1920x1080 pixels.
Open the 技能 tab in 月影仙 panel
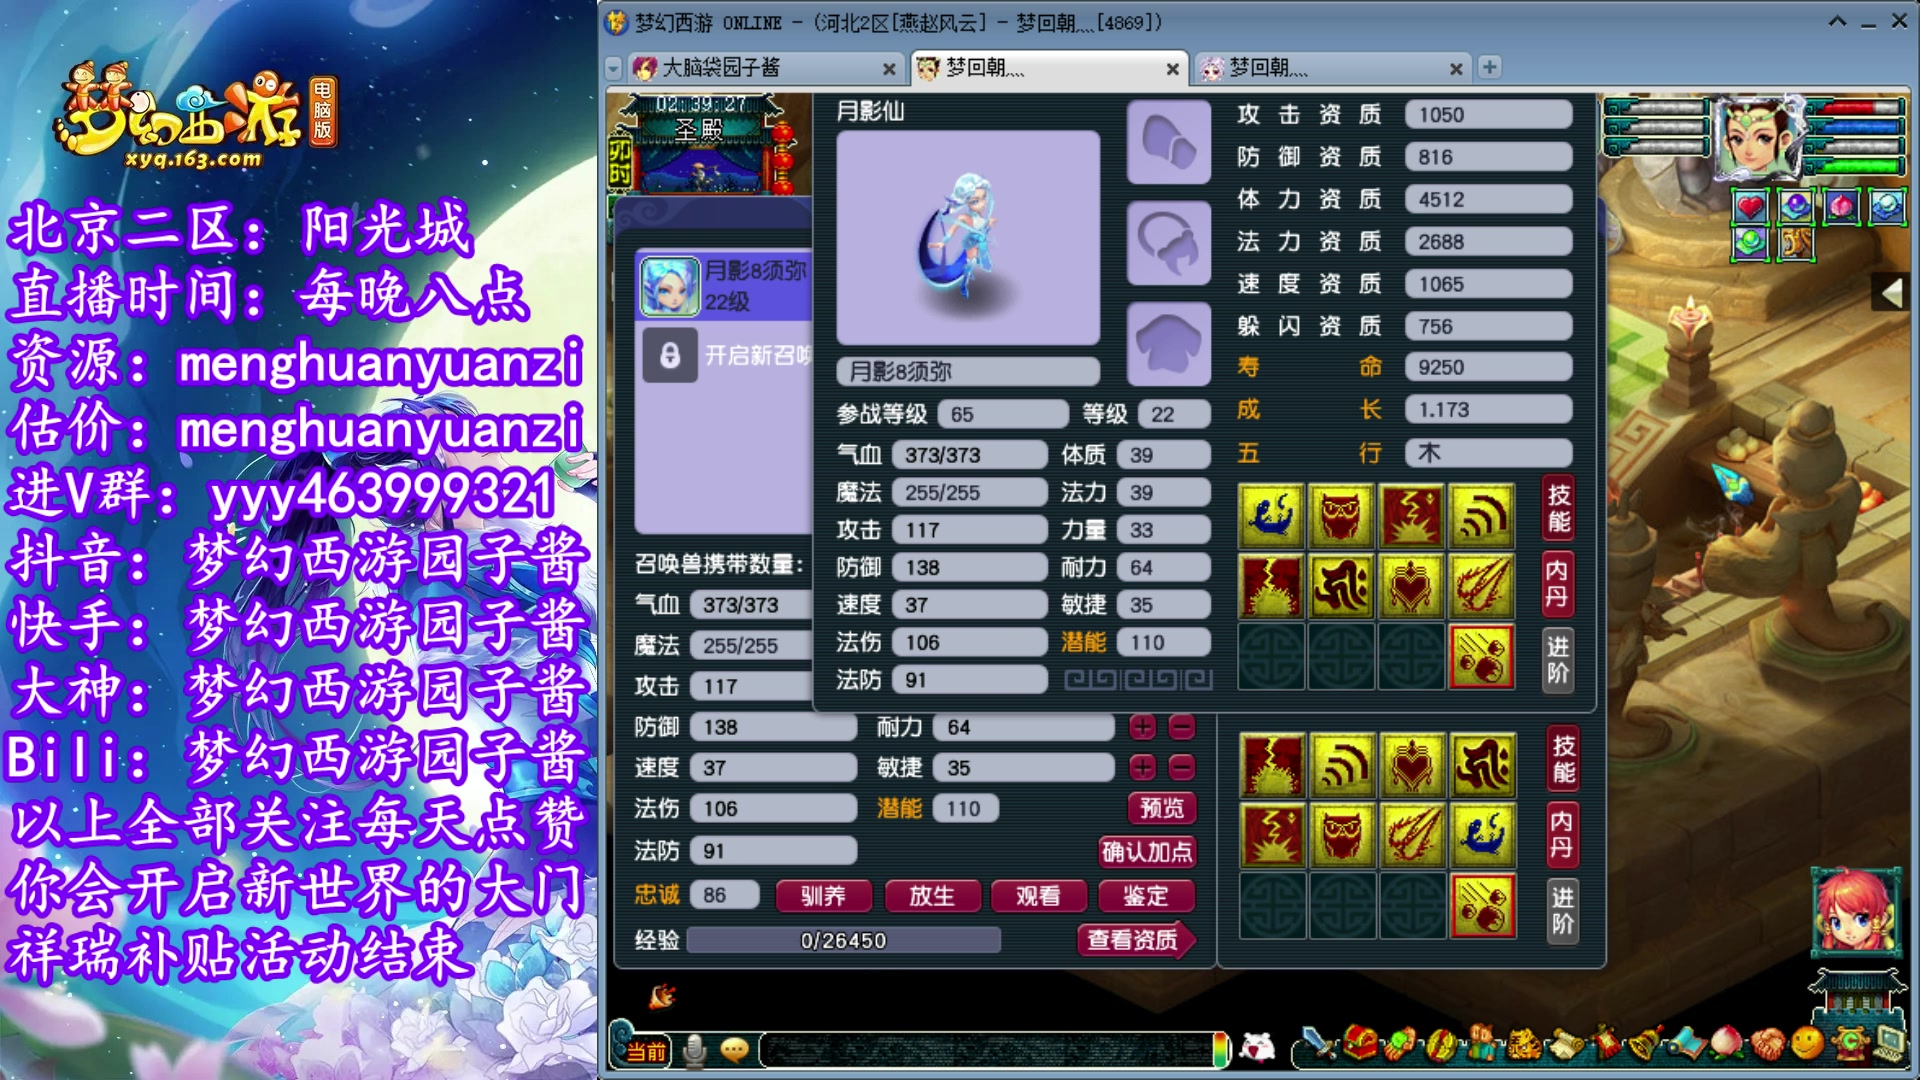pos(1559,509)
